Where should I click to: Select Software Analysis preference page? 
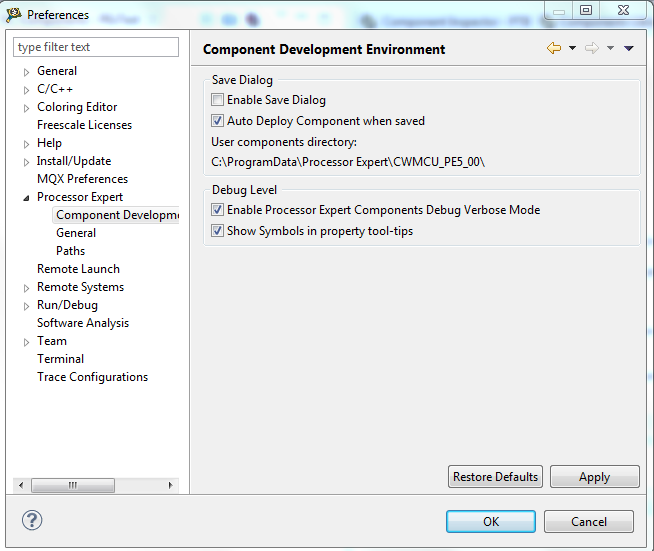click(83, 323)
